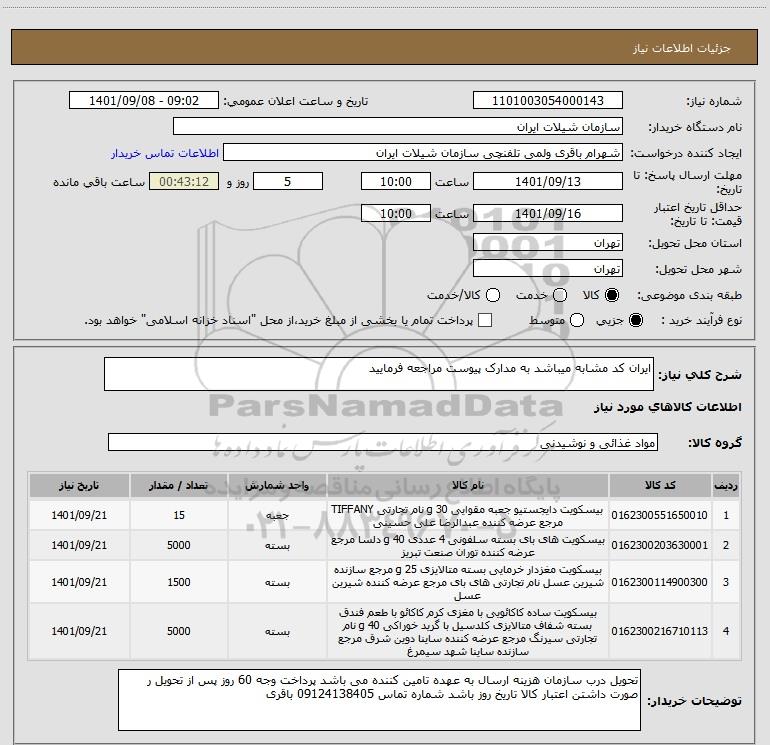
Task: Click general description field ایران کد مشابه
Action: (x=379, y=374)
